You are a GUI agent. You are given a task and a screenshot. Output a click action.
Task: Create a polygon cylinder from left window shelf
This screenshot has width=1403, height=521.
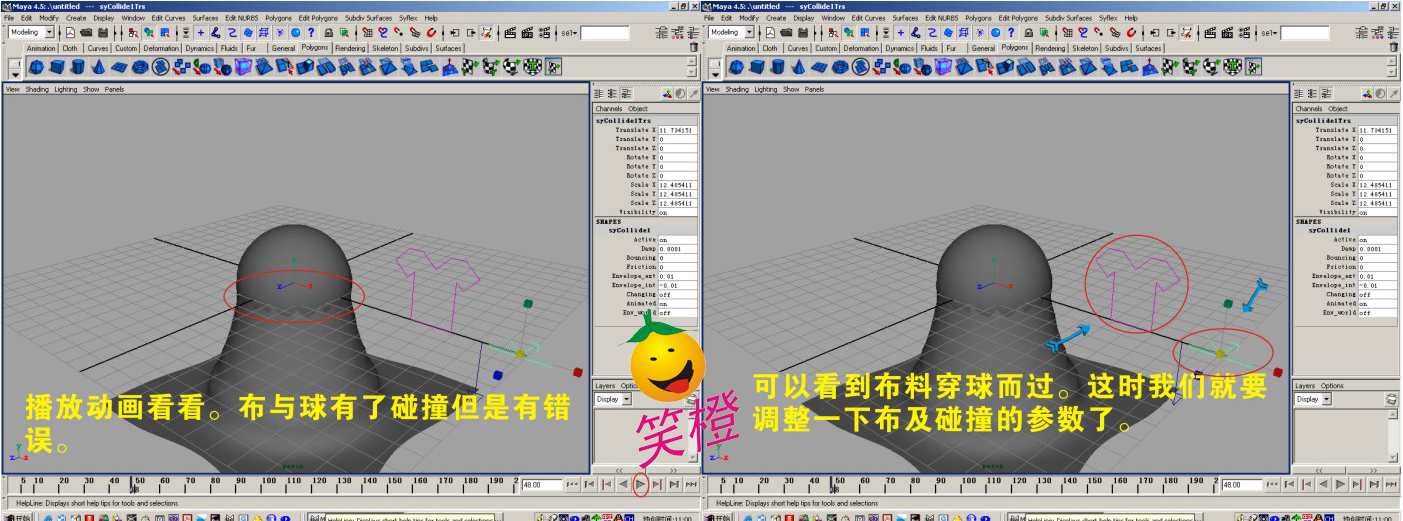78,68
